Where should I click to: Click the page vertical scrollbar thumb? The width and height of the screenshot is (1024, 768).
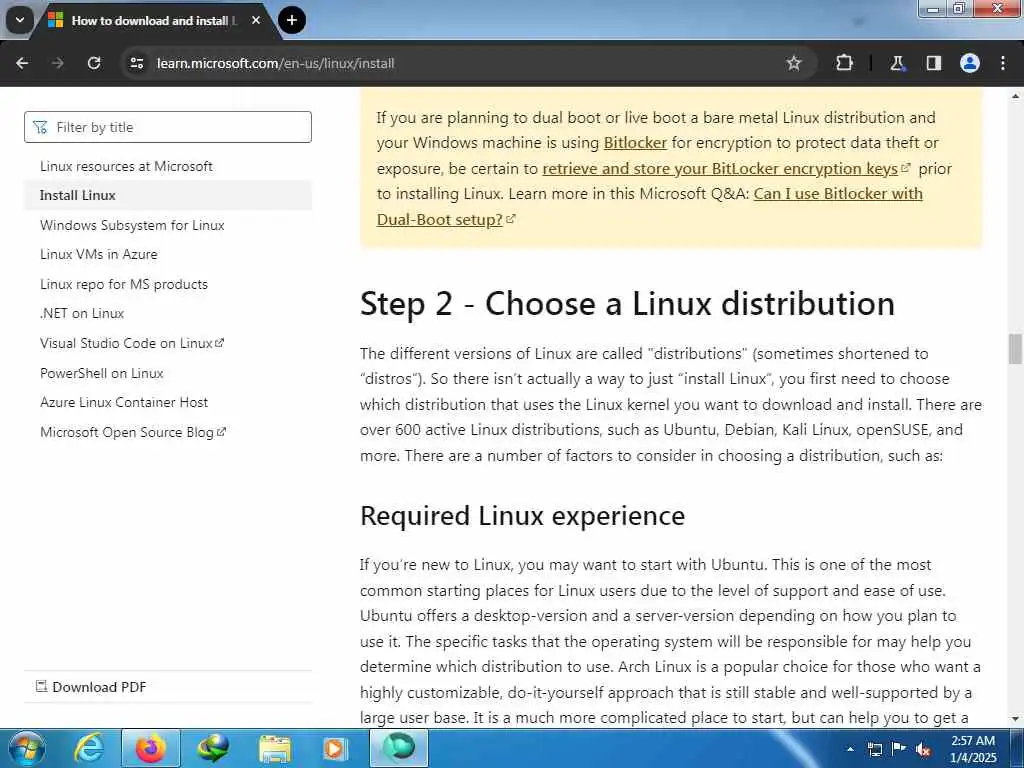pyautogui.click(x=1015, y=348)
